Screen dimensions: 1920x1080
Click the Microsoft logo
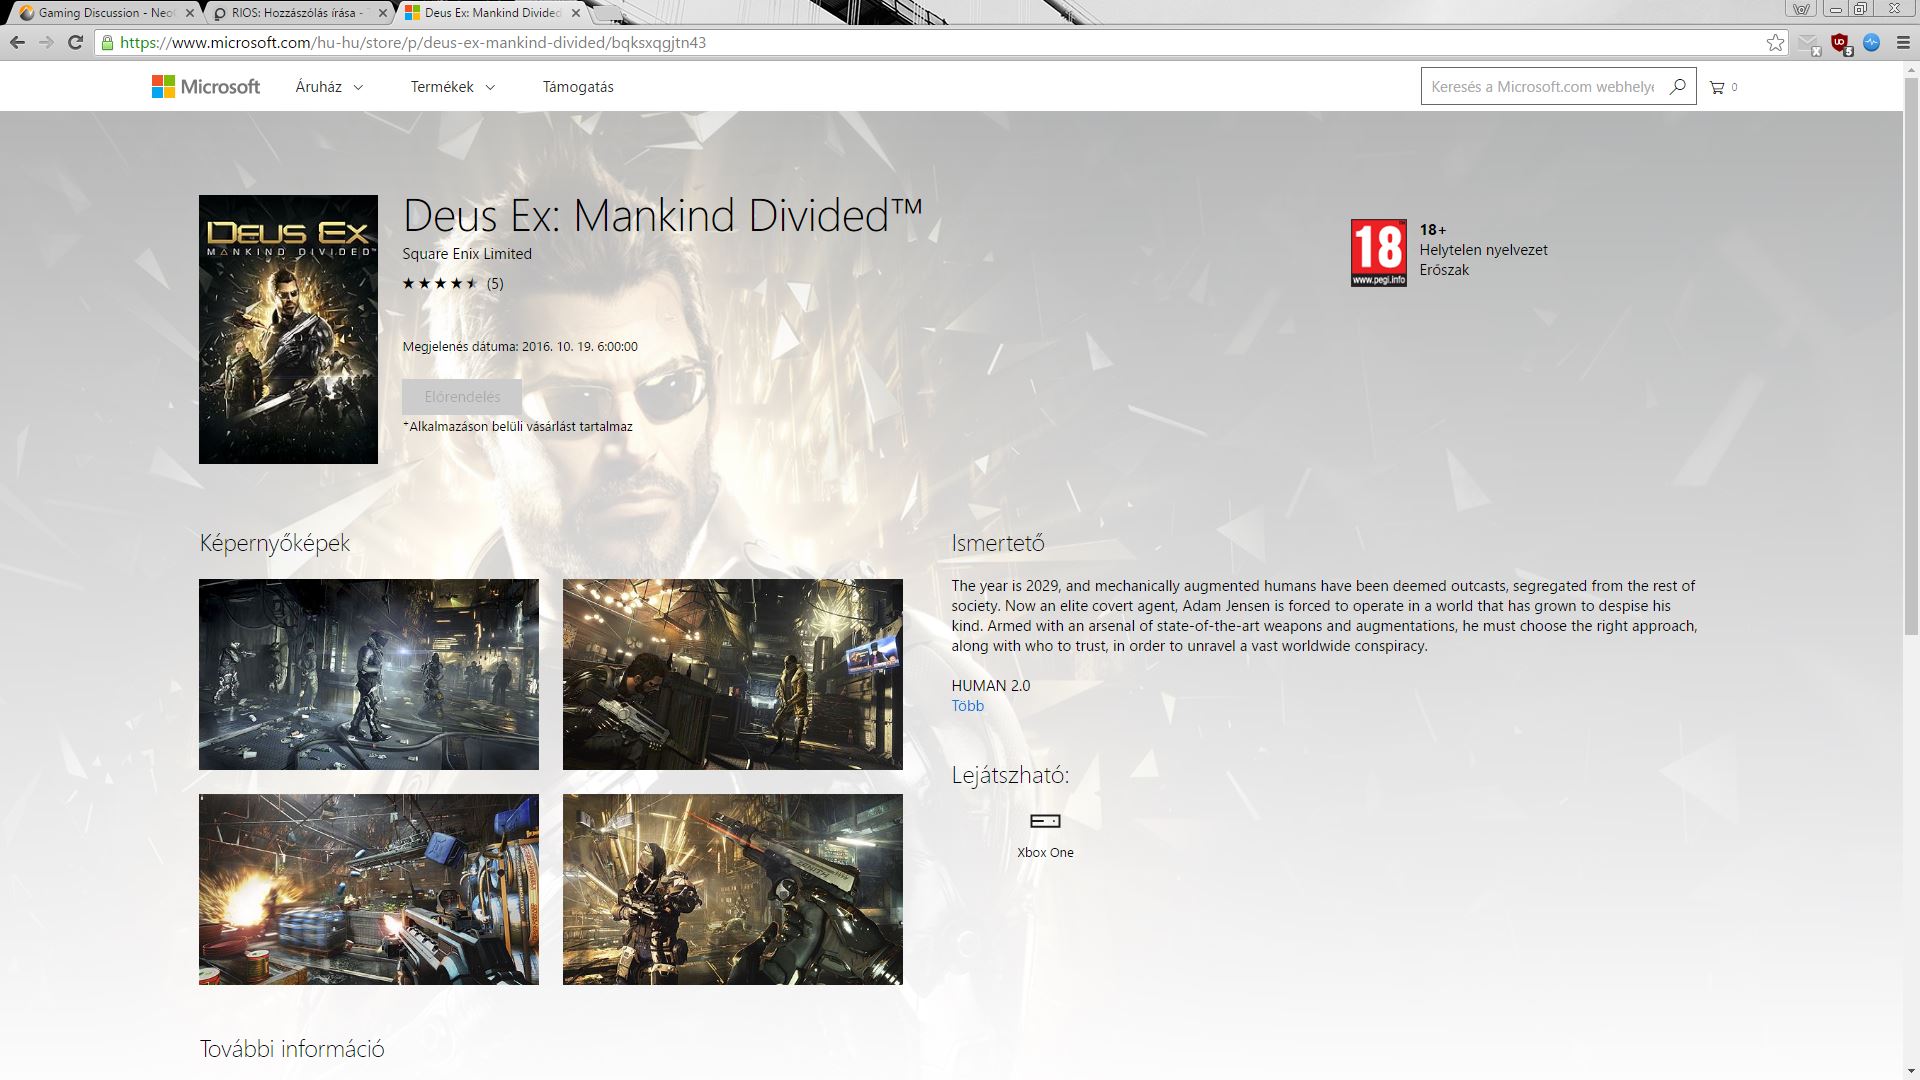pos(206,87)
